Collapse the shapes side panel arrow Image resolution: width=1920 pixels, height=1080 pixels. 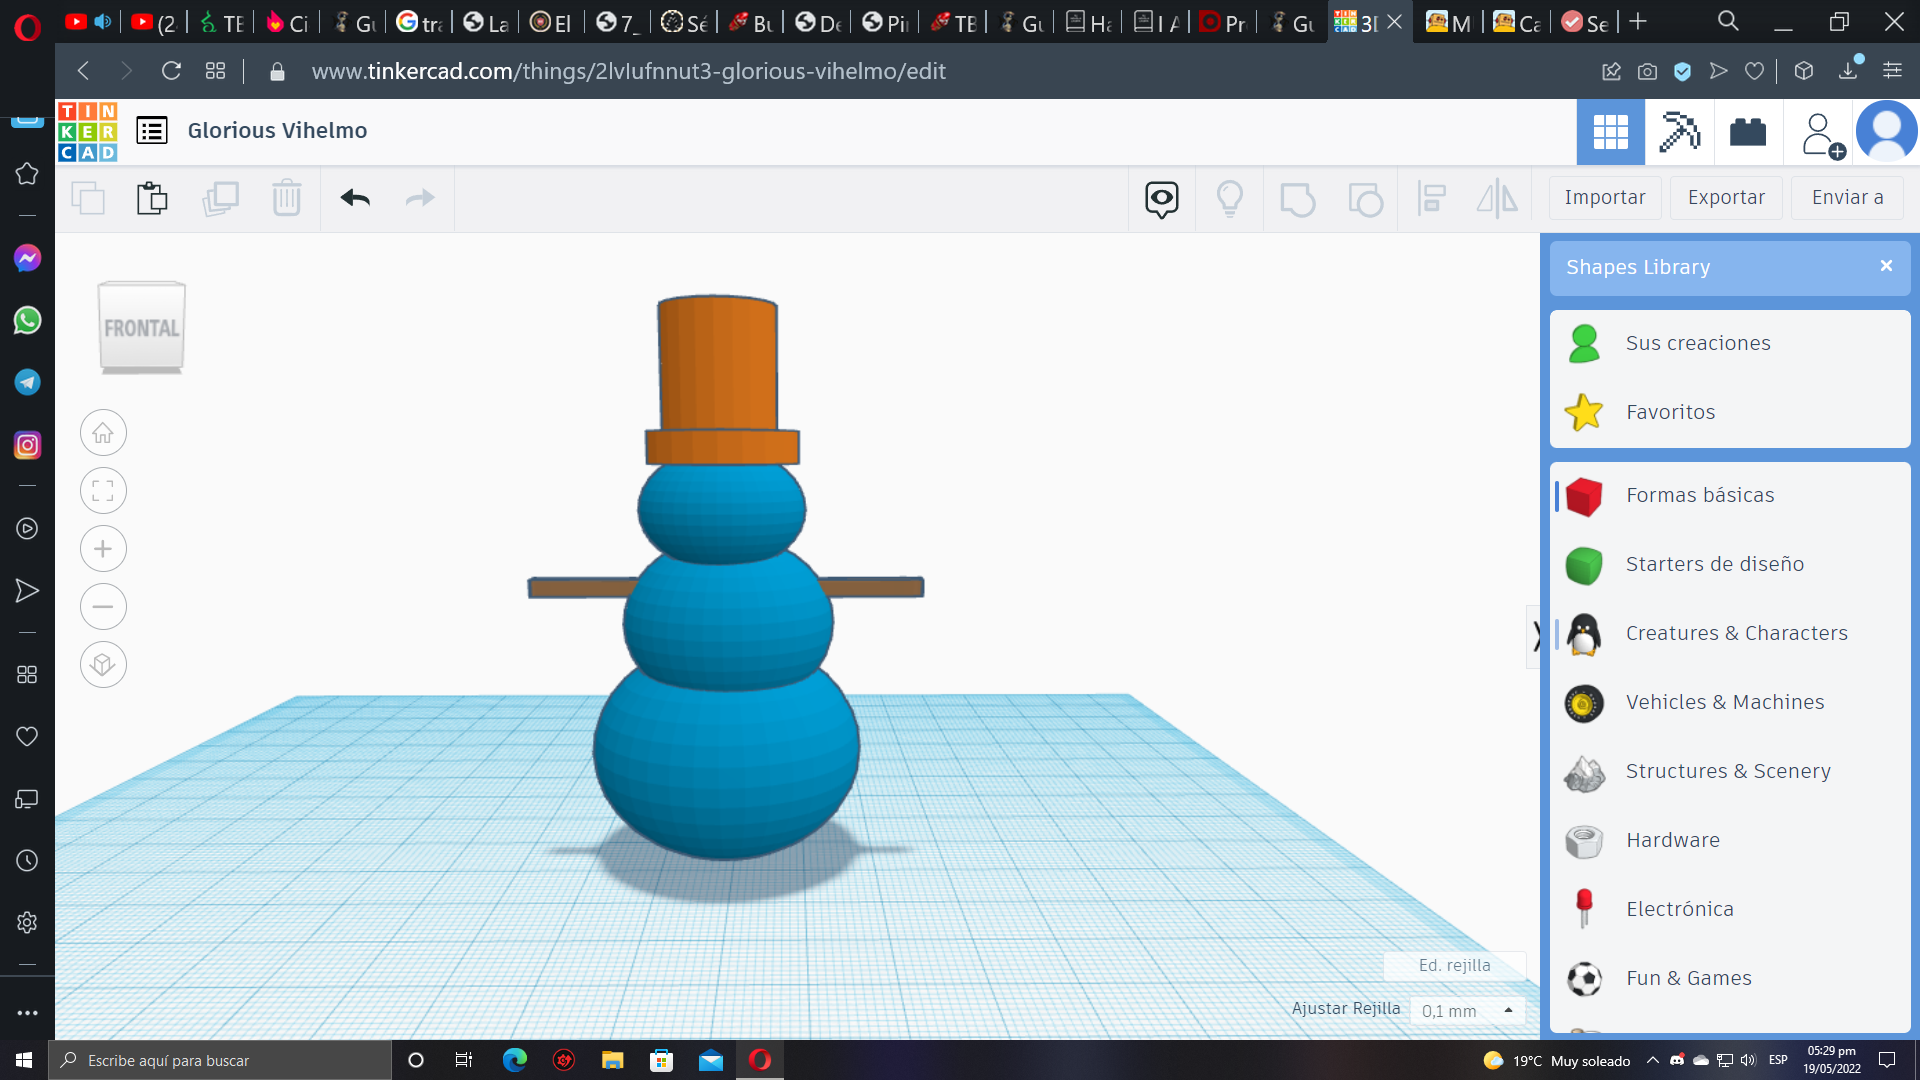tap(1536, 635)
